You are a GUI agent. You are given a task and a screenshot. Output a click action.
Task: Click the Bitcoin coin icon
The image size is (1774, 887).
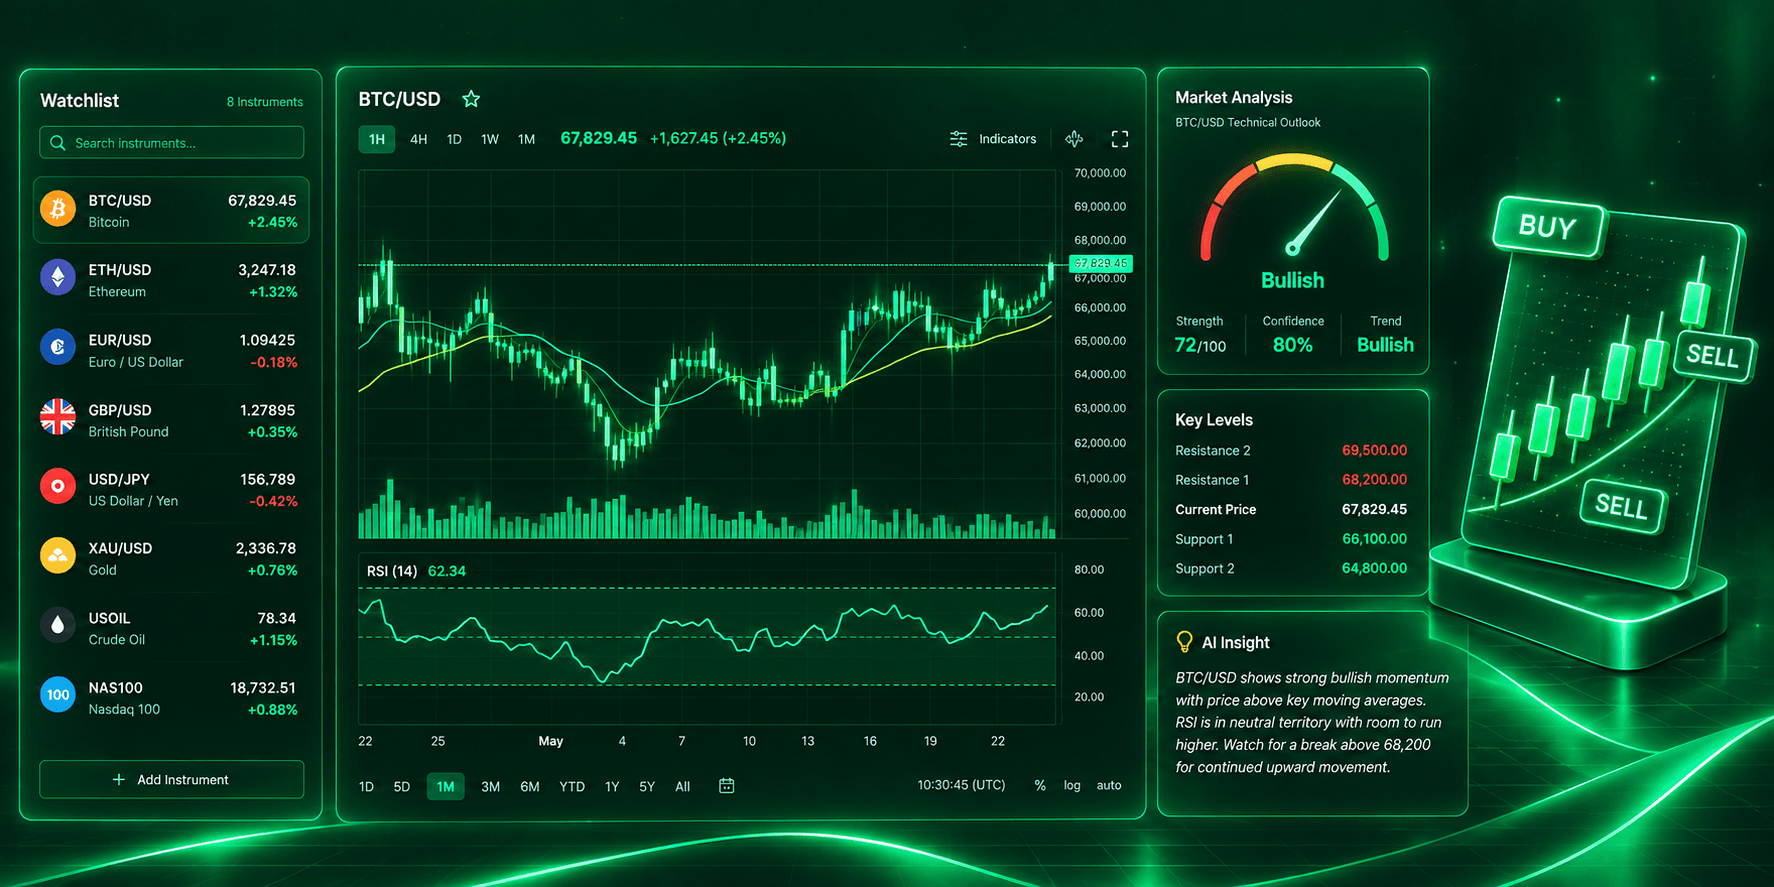(58, 209)
